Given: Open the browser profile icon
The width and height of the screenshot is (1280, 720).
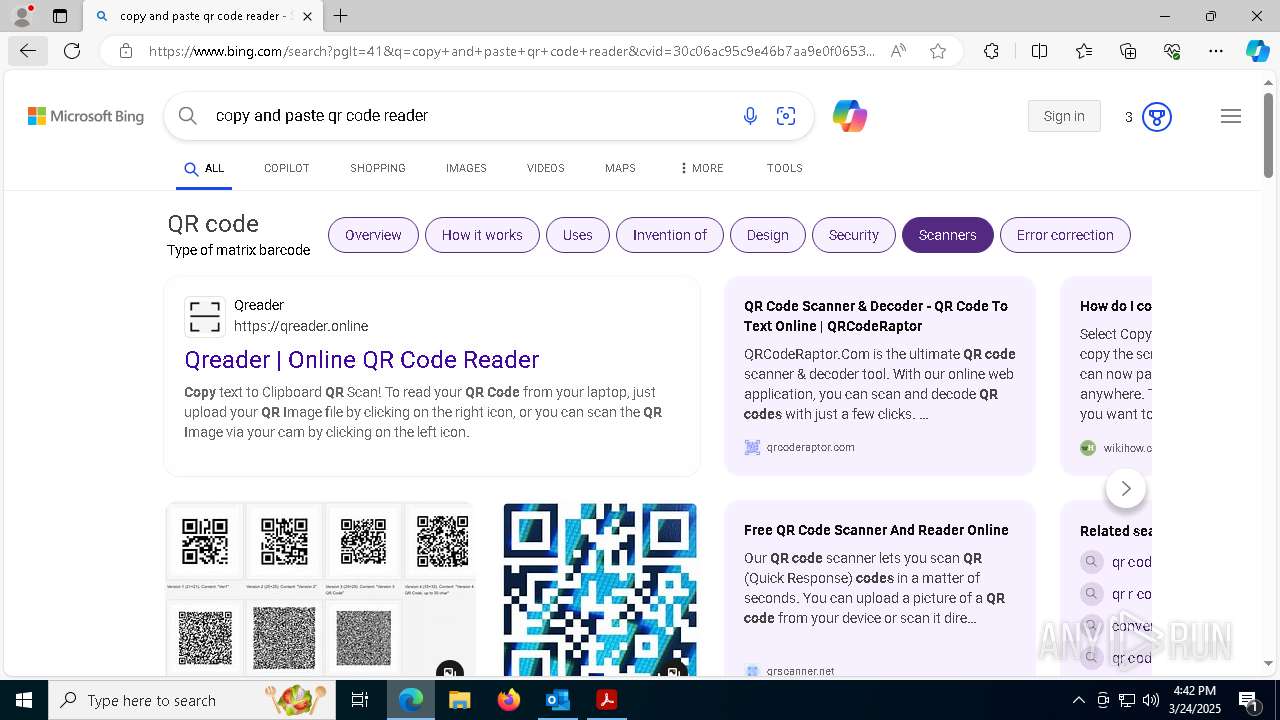Looking at the screenshot, I should 22,16.
